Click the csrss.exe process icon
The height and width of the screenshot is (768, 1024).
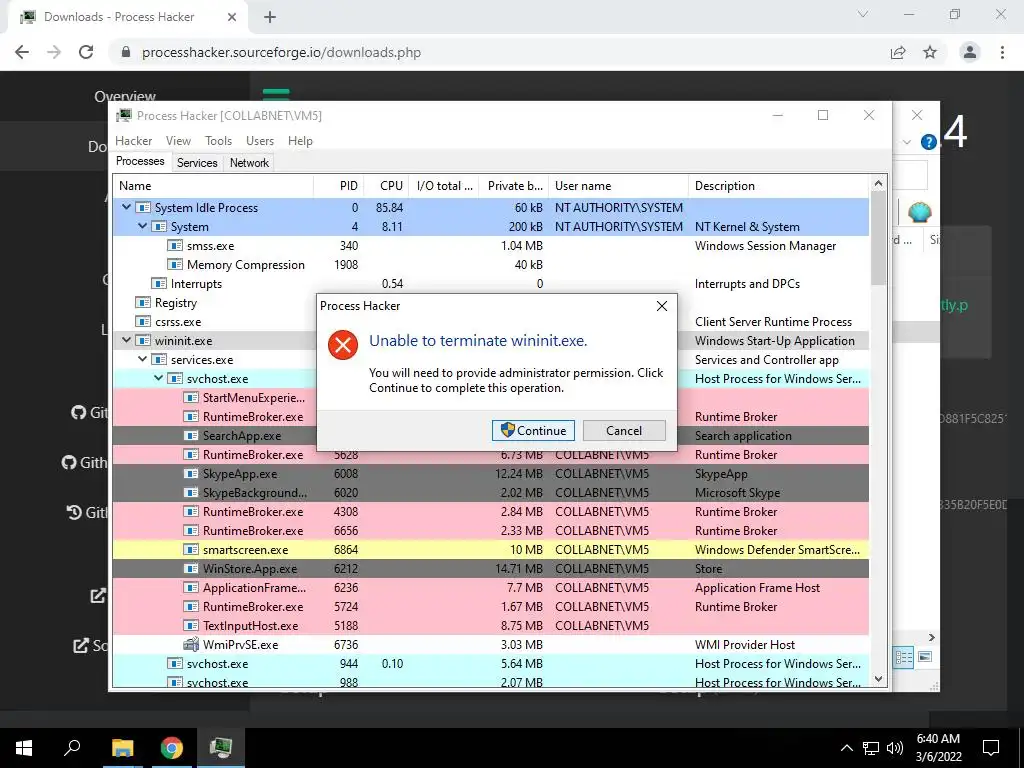point(142,321)
